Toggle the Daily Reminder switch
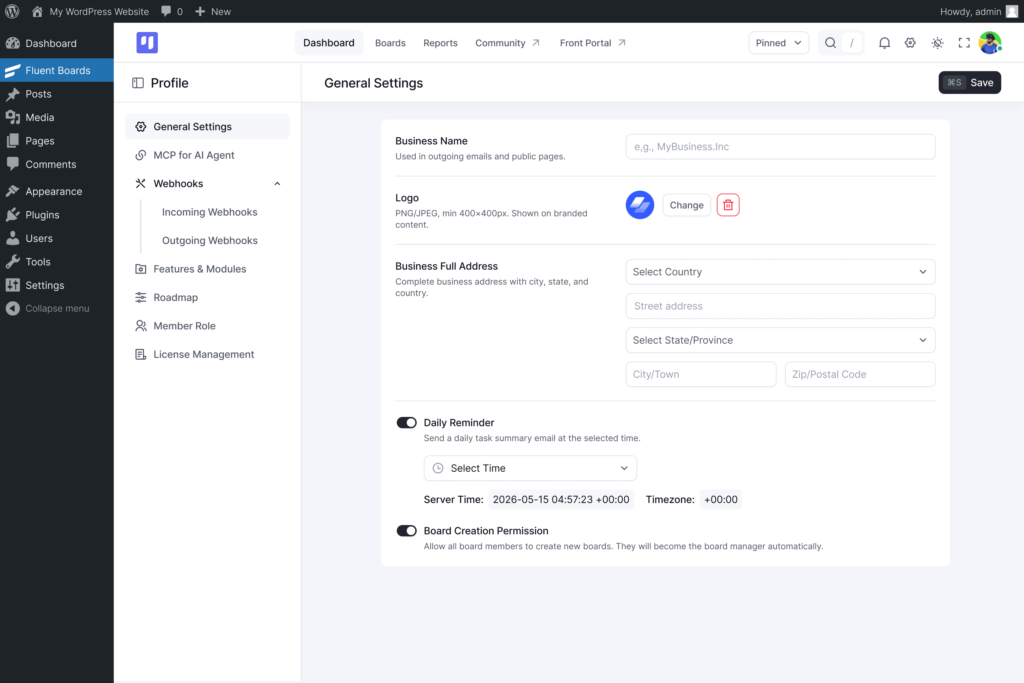The width and height of the screenshot is (1024, 683). (x=406, y=422)
